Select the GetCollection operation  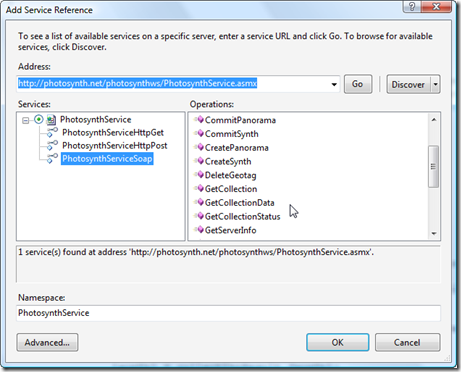(231, 189)
